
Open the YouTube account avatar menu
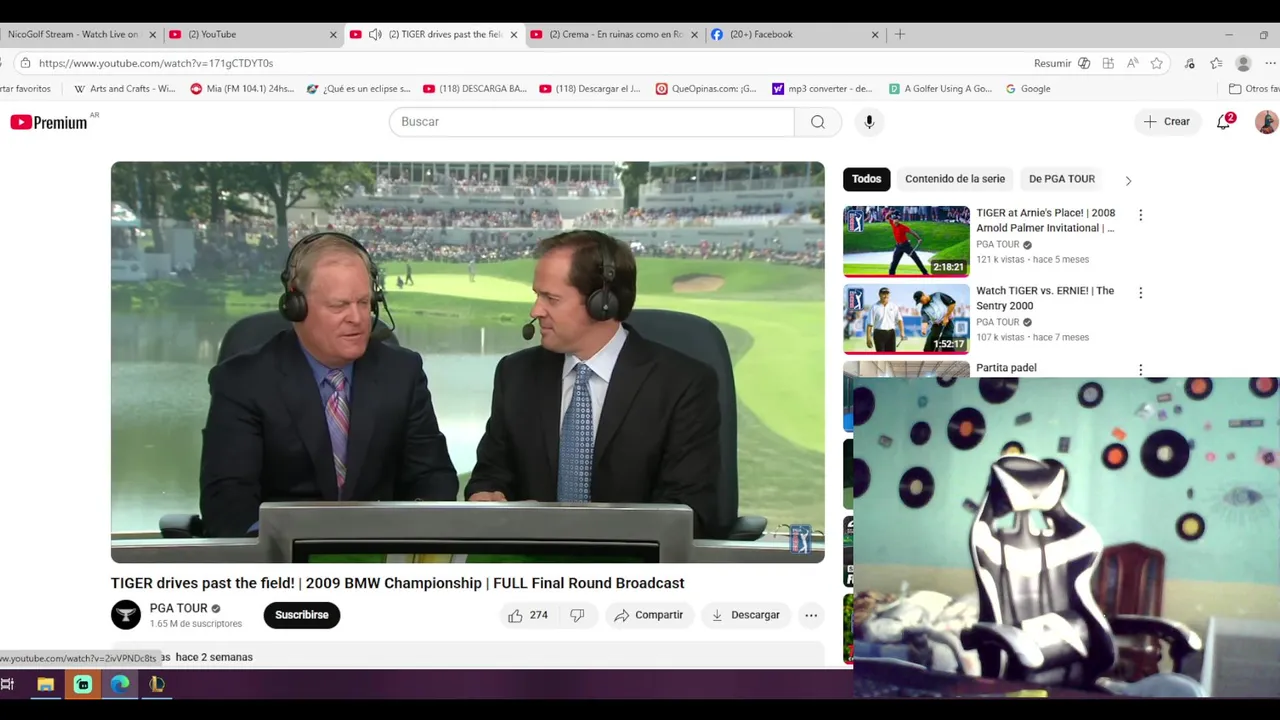1266,122
